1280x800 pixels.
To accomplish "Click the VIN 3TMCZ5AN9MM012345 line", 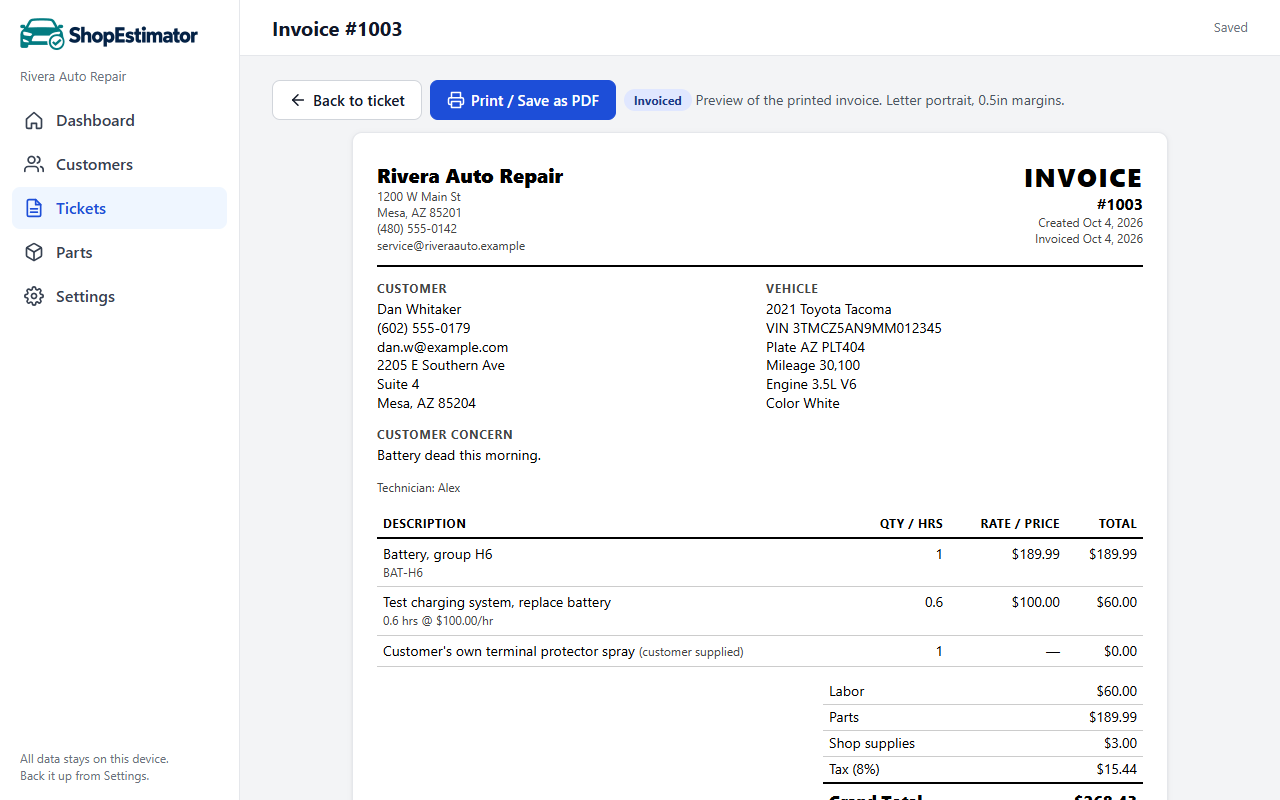I will click(854, 328).
